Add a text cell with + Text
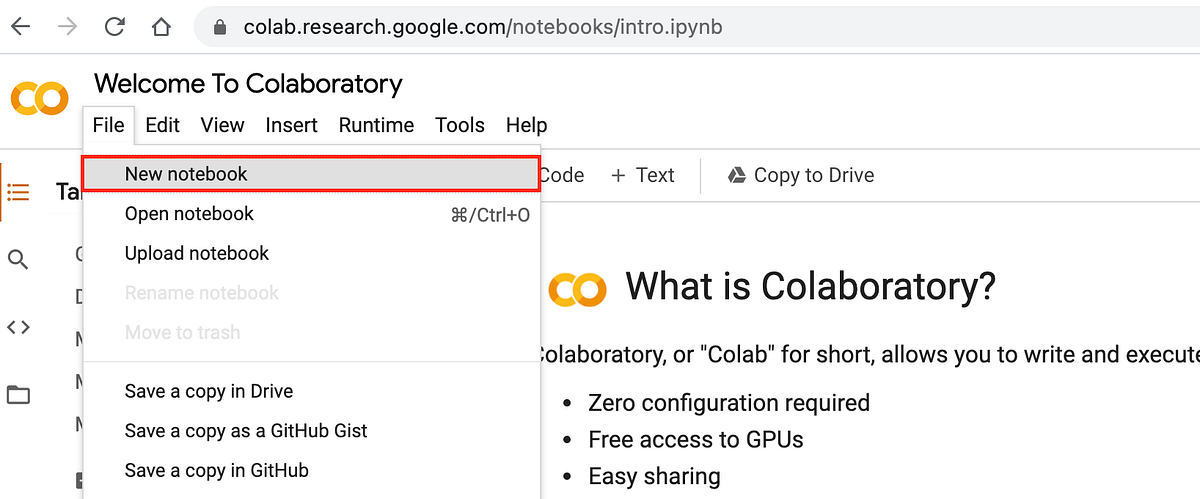Image resolution: width=1200 pixels, height=499 pixels. click(x=643, y=175)
